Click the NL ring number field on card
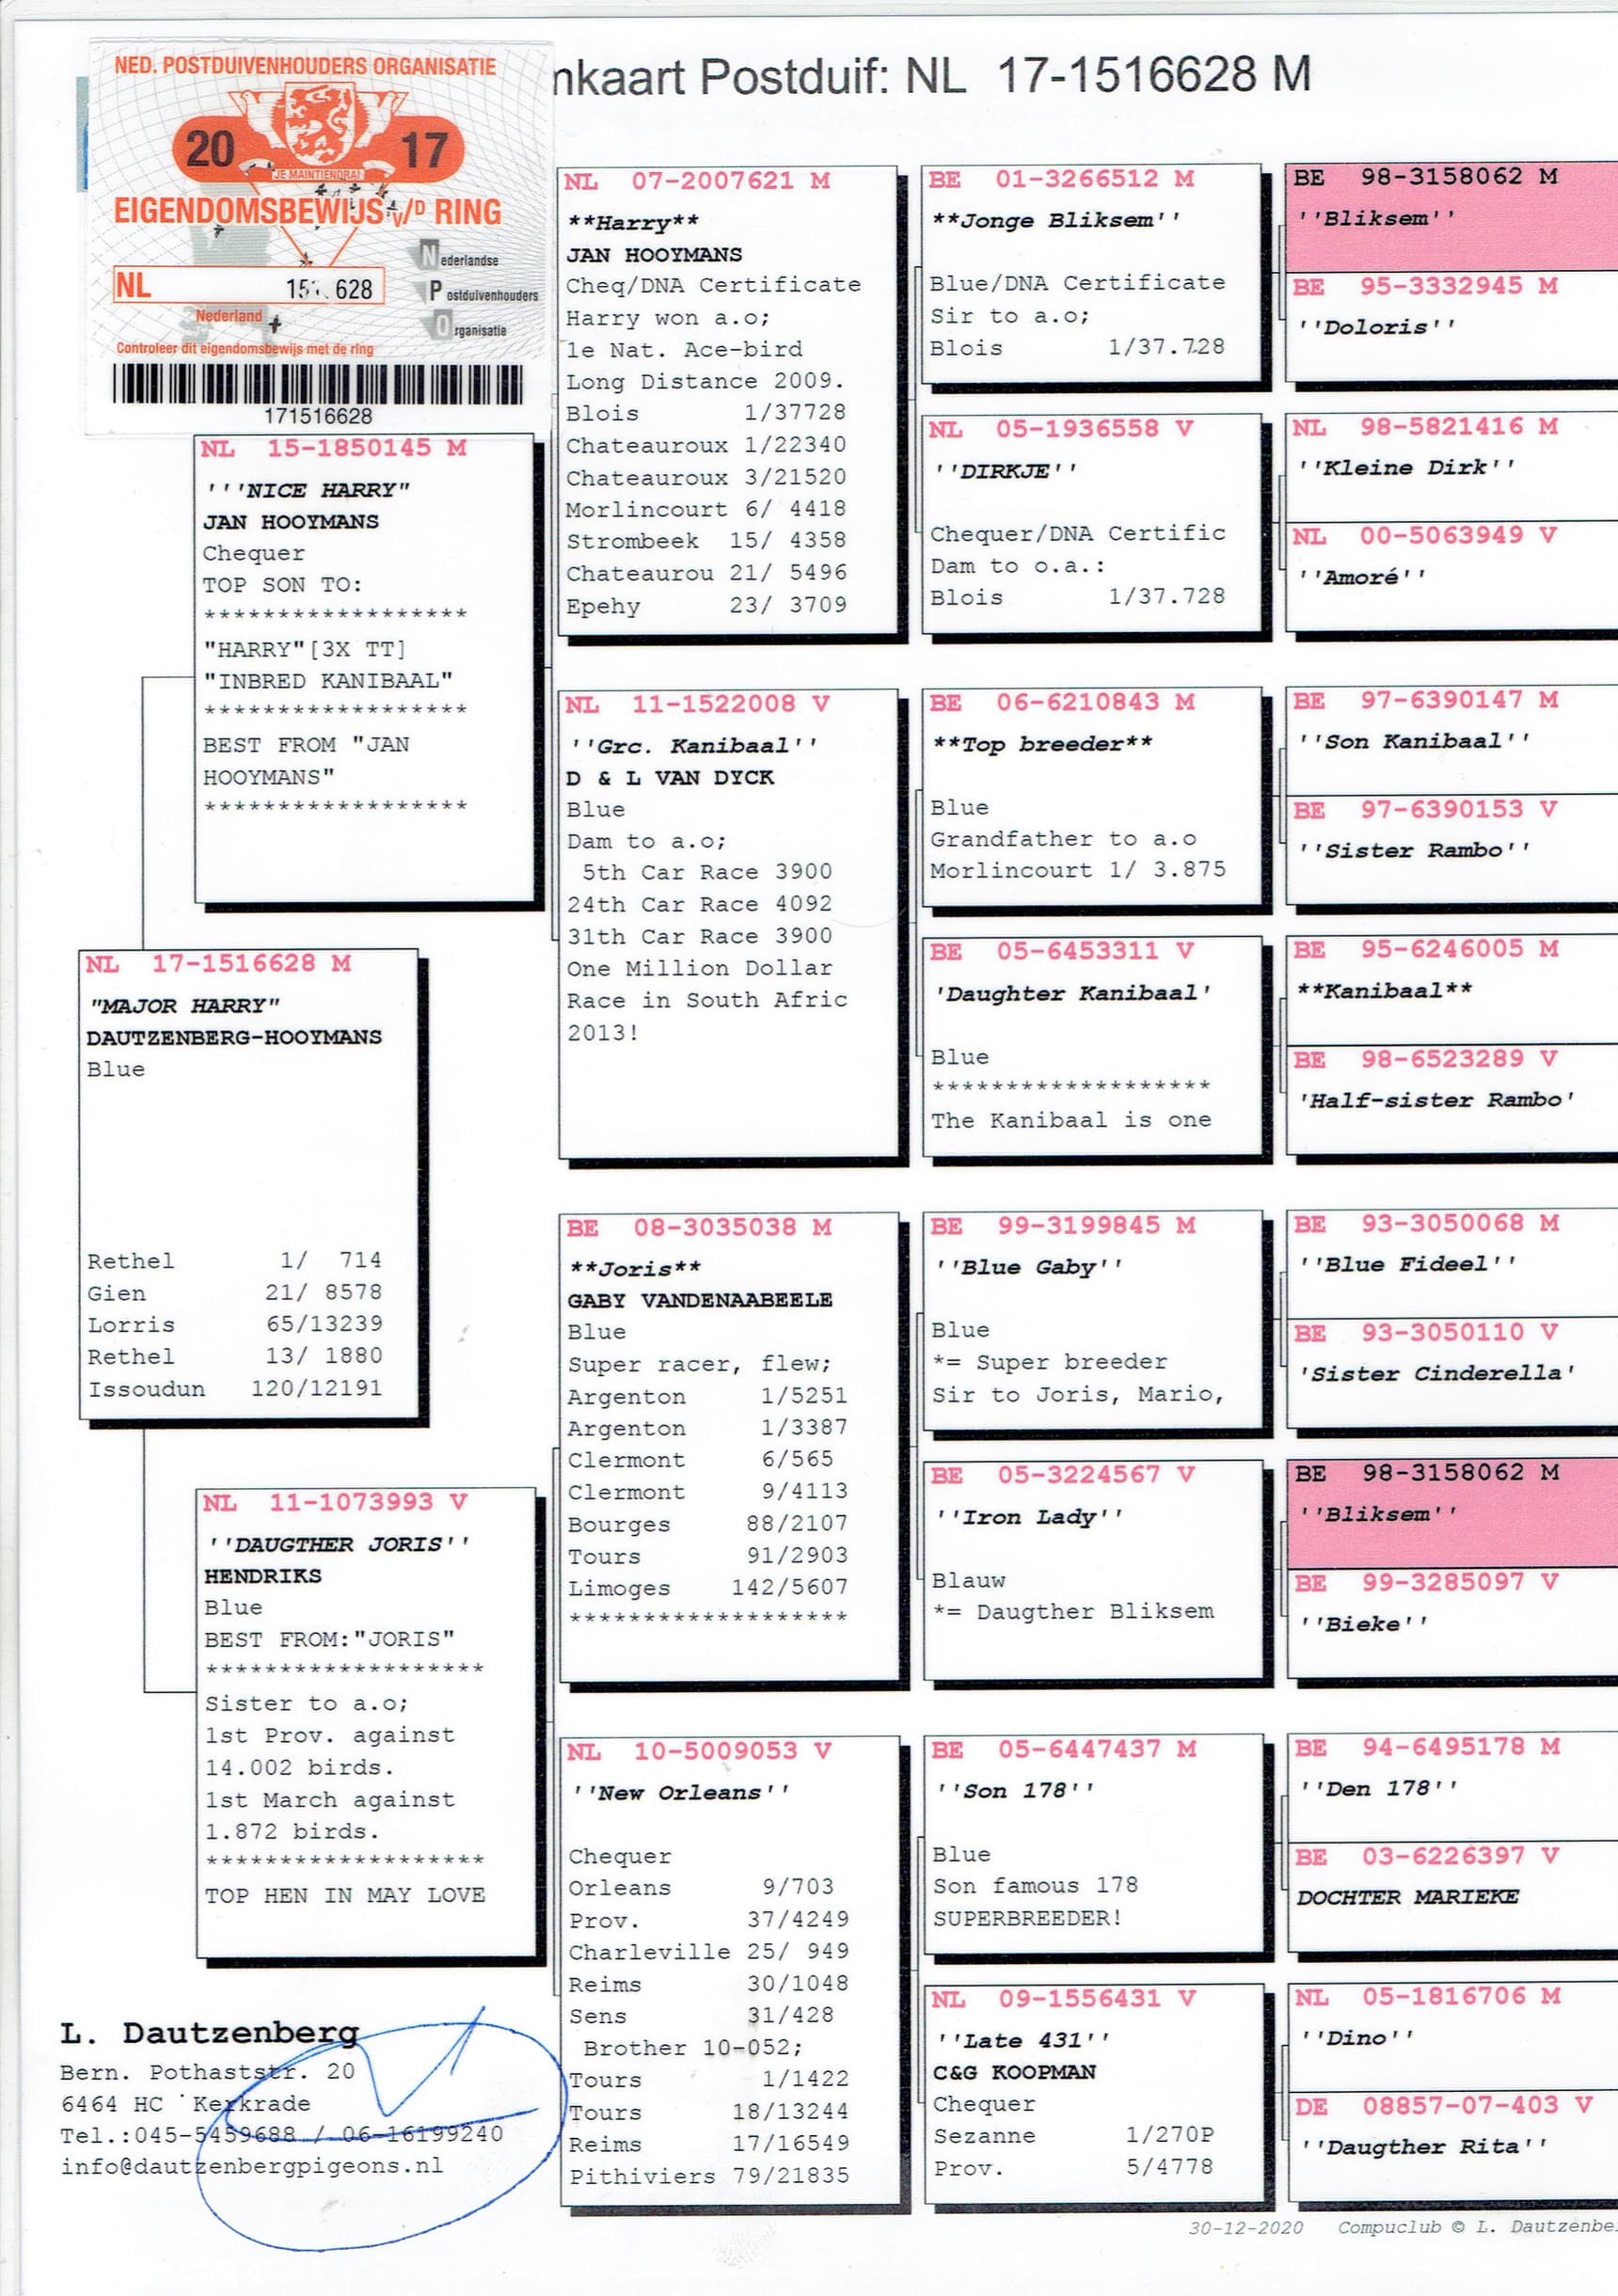This screenshot has width=1618, height=2296. 248,287
